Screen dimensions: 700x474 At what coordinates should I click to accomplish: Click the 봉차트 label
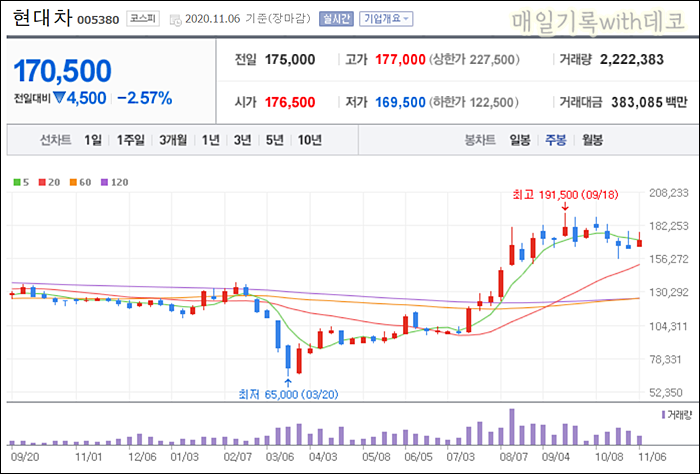(480, 140)
